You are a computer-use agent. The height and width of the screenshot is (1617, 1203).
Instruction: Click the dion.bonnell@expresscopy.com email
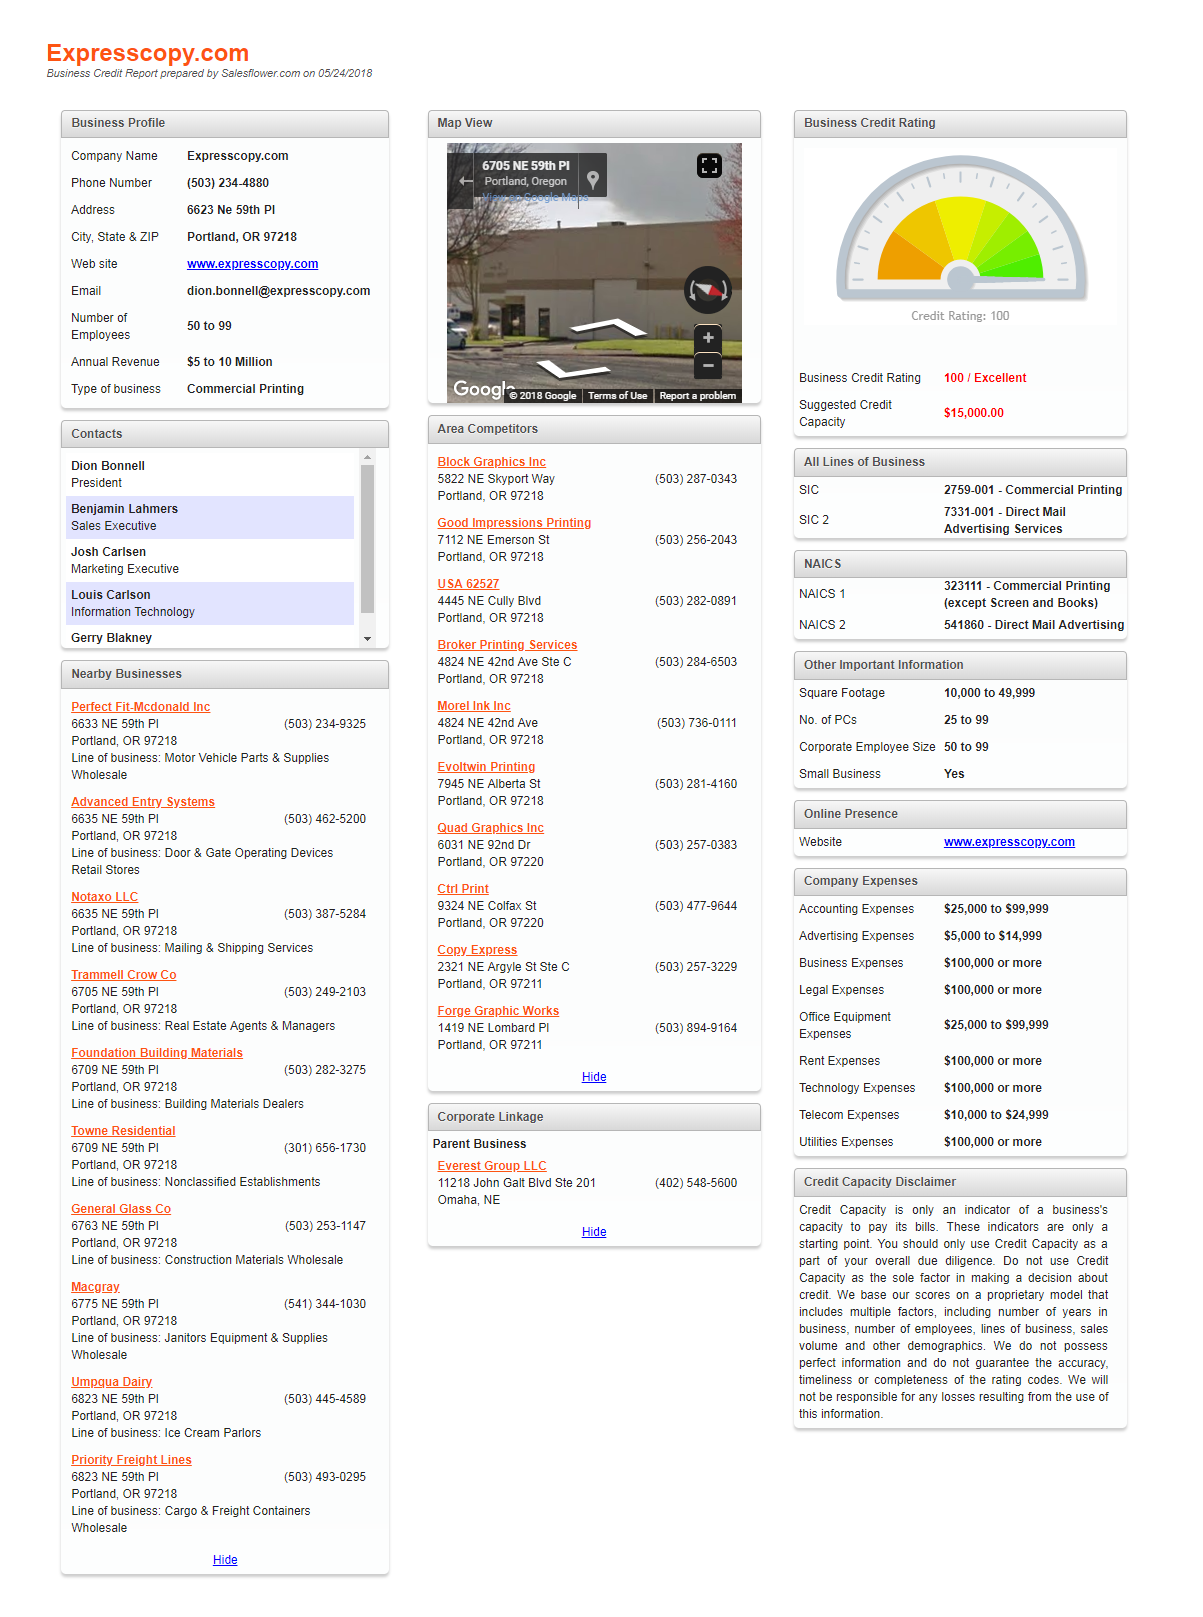(x=278, y=291)
